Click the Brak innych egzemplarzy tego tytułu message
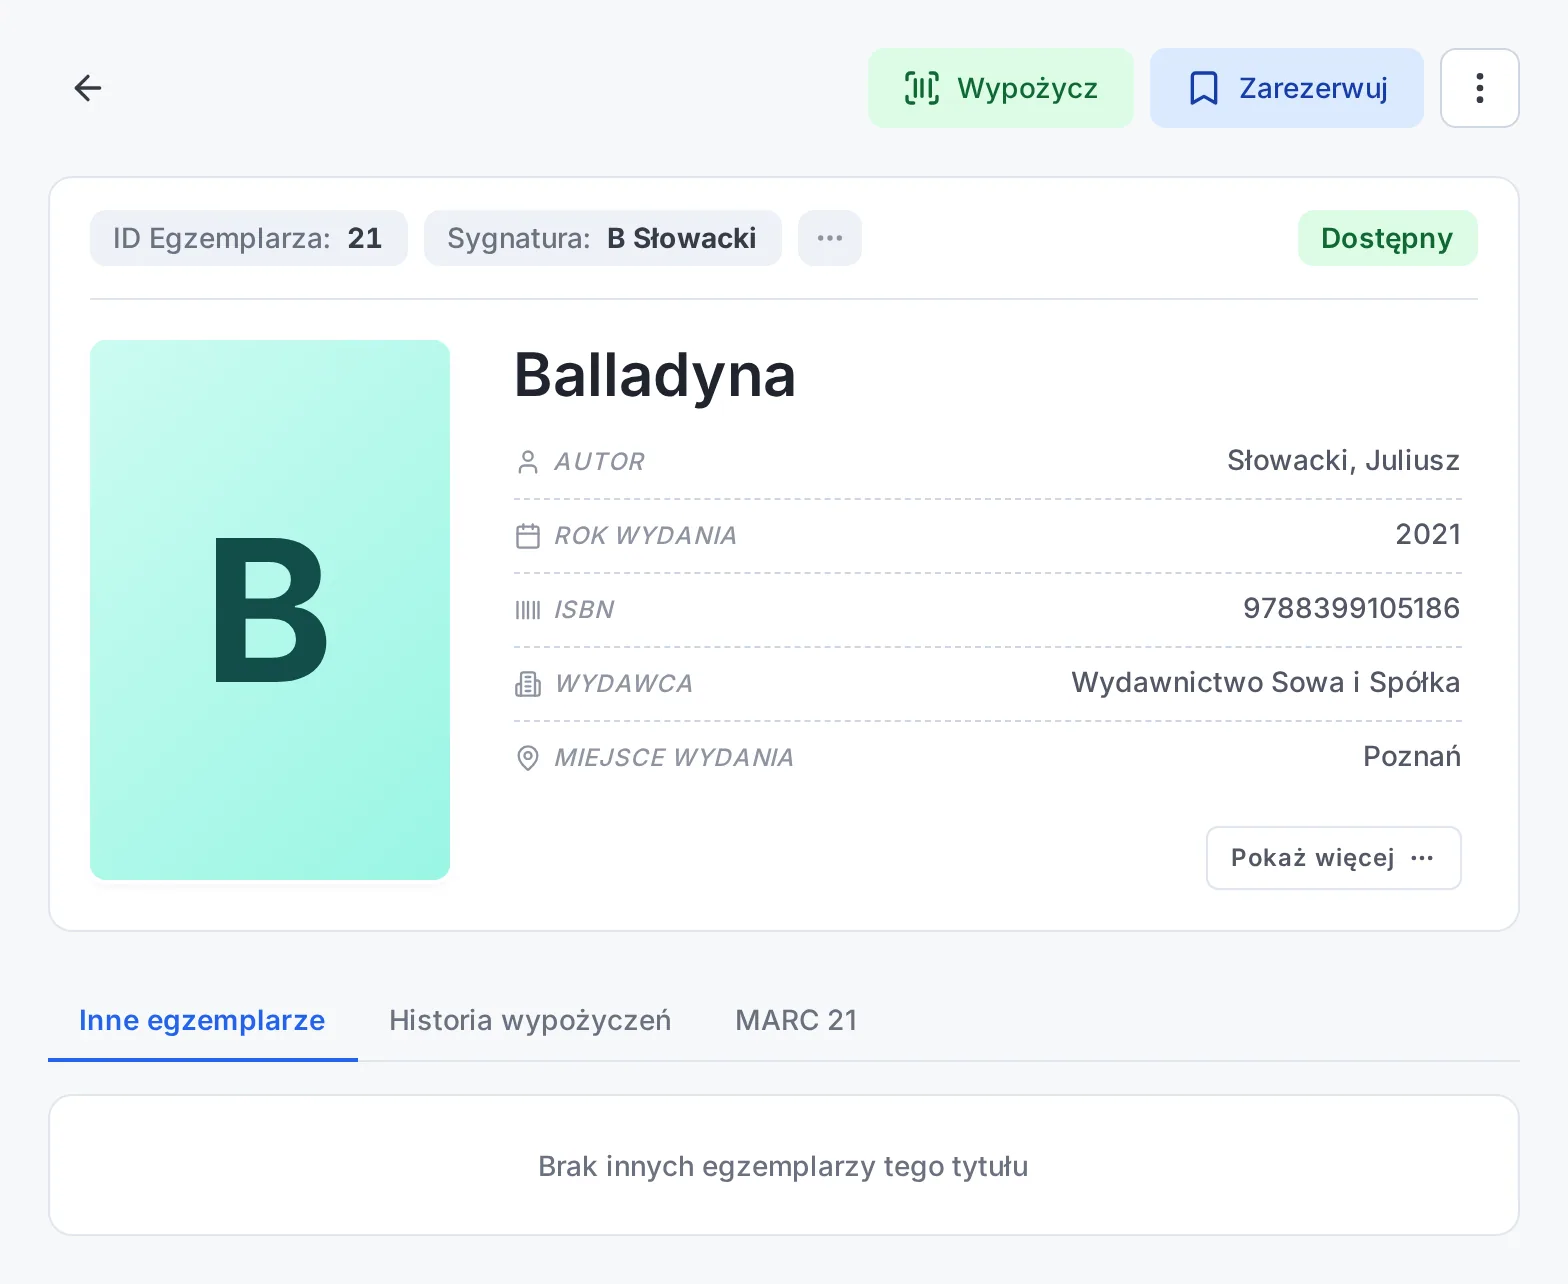 [783, 1166]
